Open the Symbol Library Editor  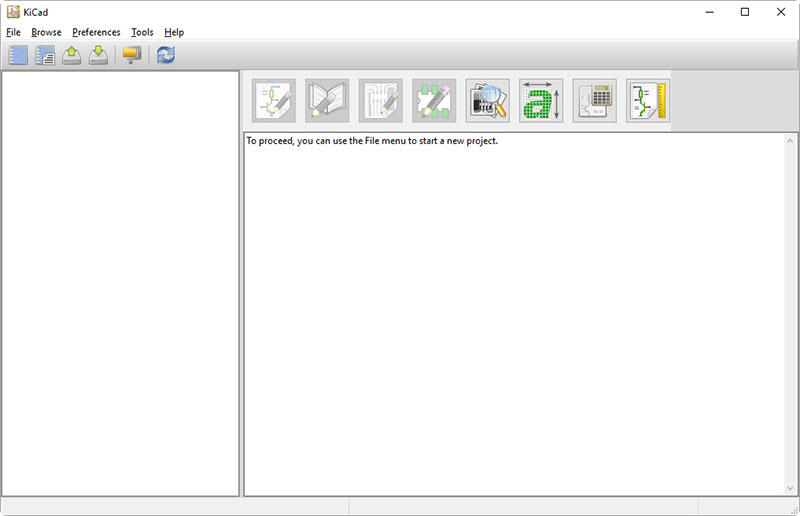pyautogui.click(x=327, y=101)
